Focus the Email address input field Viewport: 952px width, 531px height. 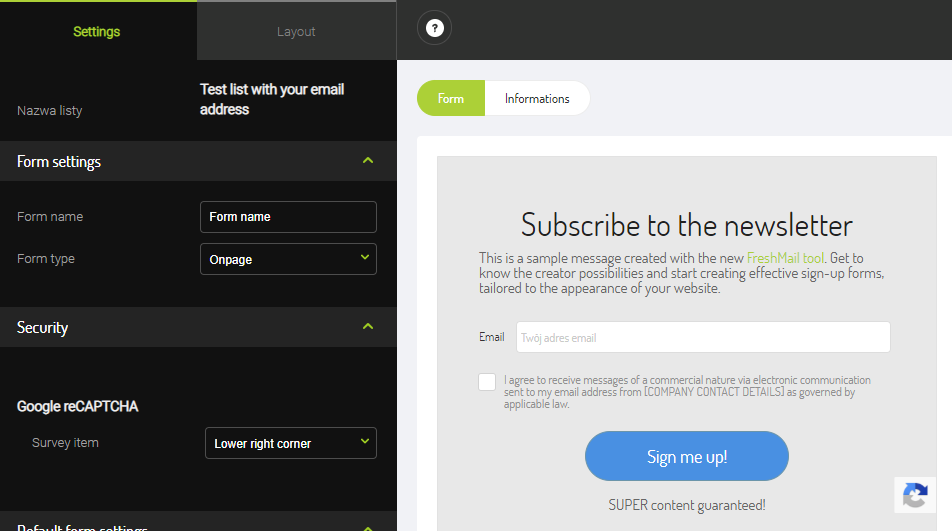point(702,338)
